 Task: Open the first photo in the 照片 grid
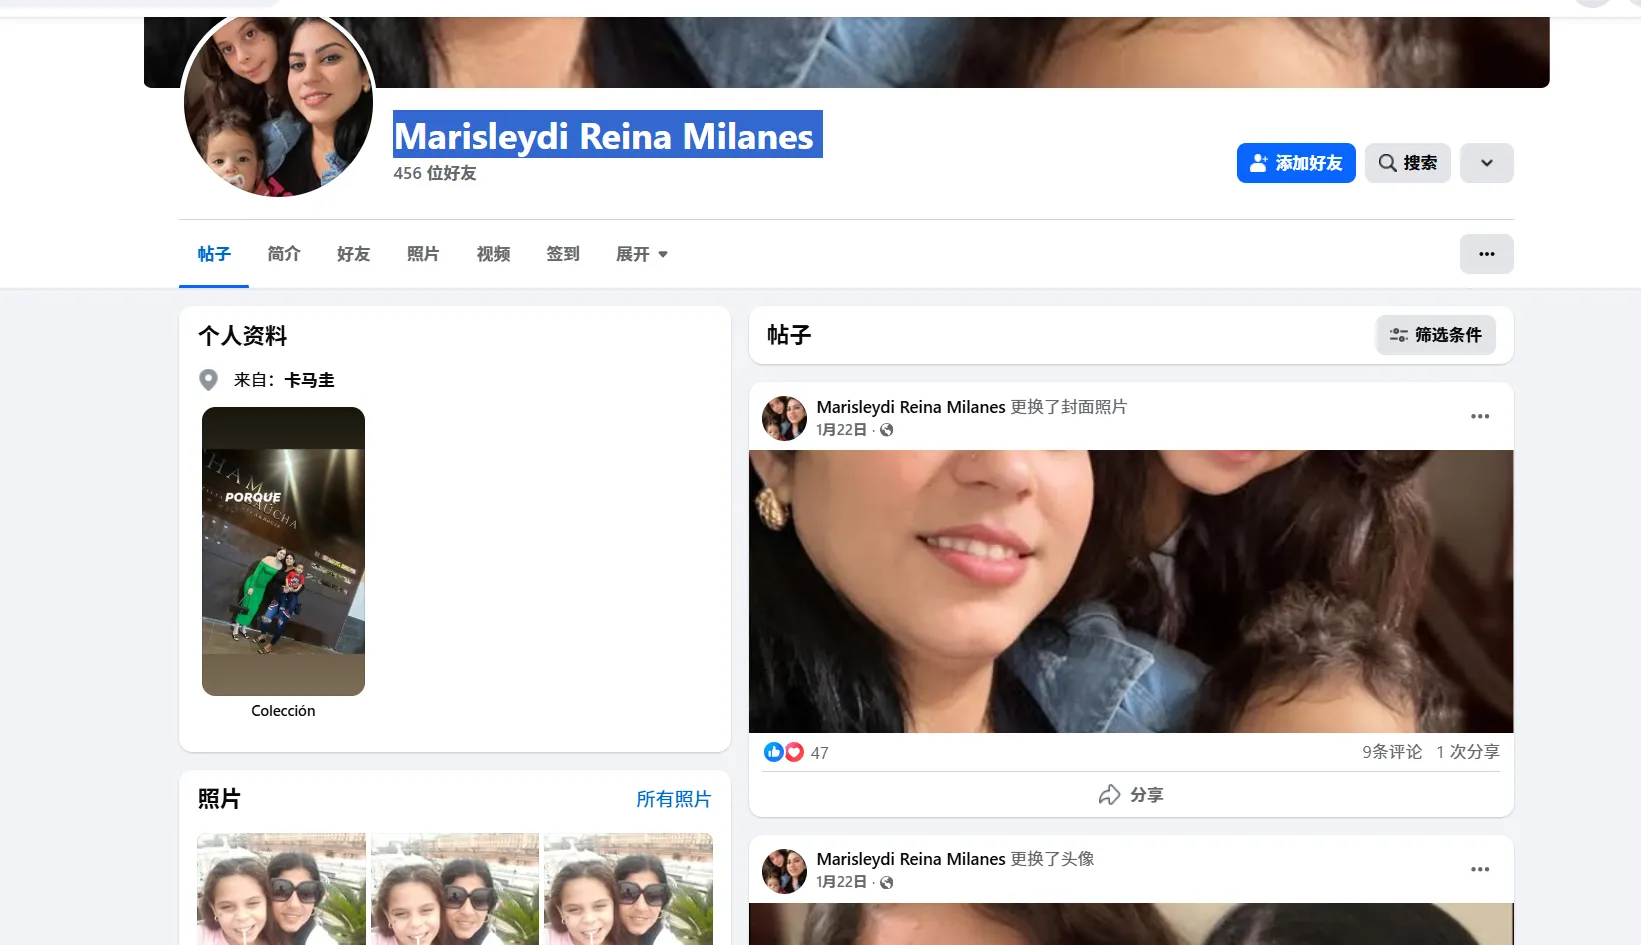[x=282, y=889]
